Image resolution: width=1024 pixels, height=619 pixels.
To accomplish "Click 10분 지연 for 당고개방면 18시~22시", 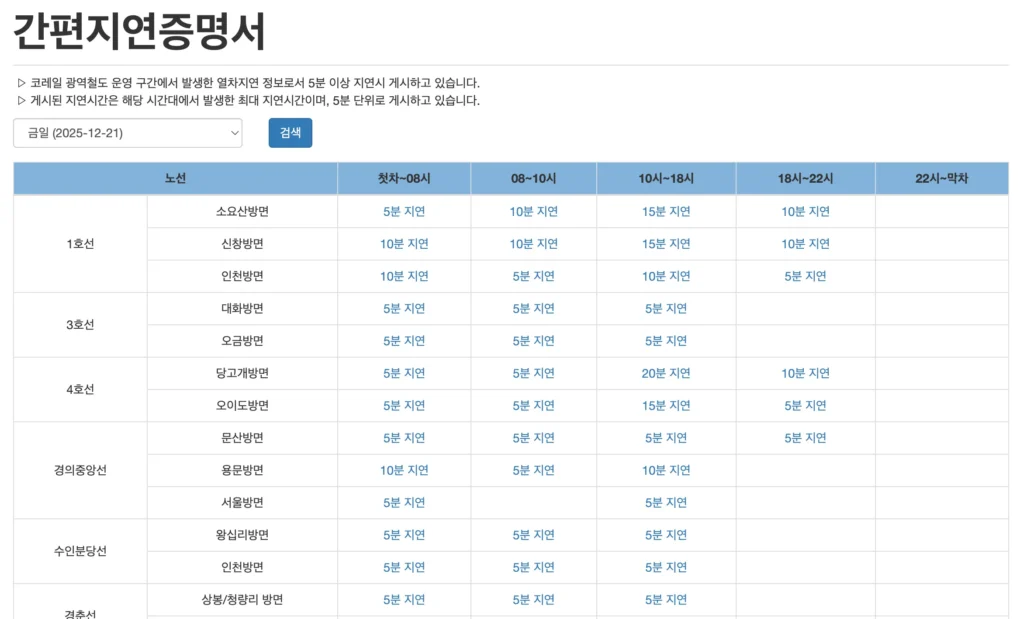I will point(807,373).
